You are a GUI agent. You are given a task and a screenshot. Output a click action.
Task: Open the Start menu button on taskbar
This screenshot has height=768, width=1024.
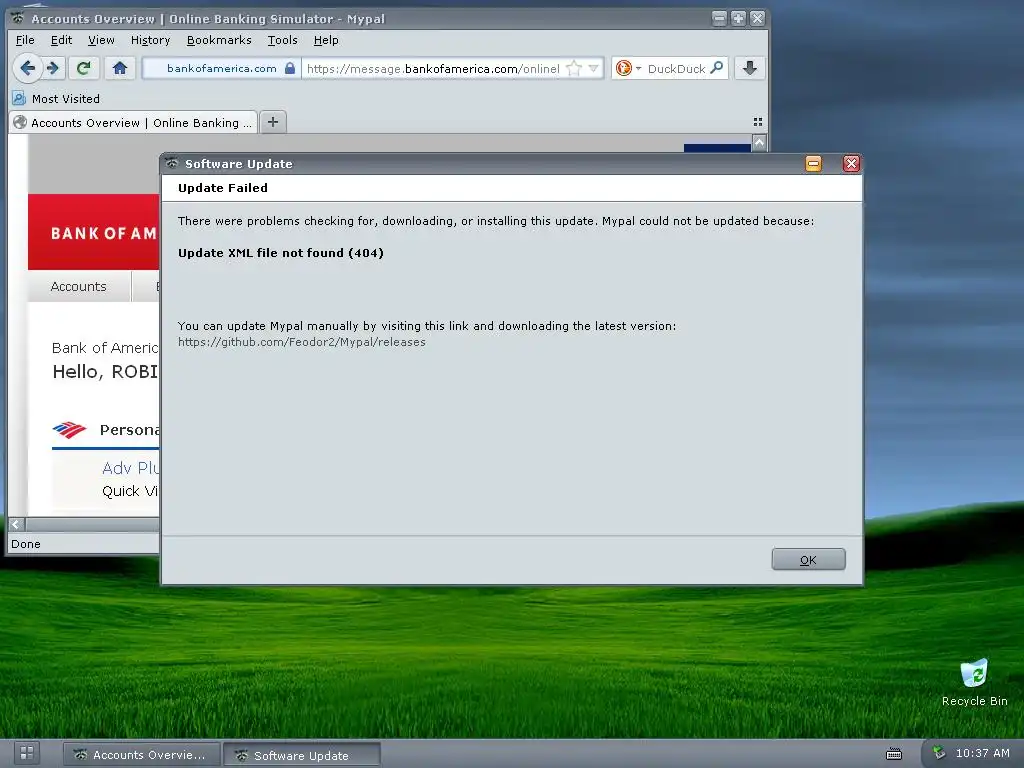pos(27,753)
